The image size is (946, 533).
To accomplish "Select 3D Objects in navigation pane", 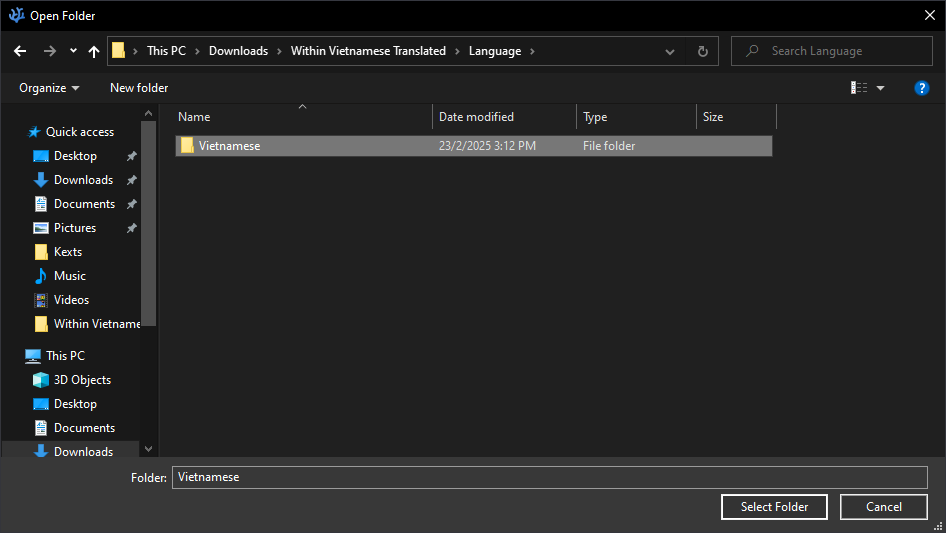I will (x=82, y=380).
